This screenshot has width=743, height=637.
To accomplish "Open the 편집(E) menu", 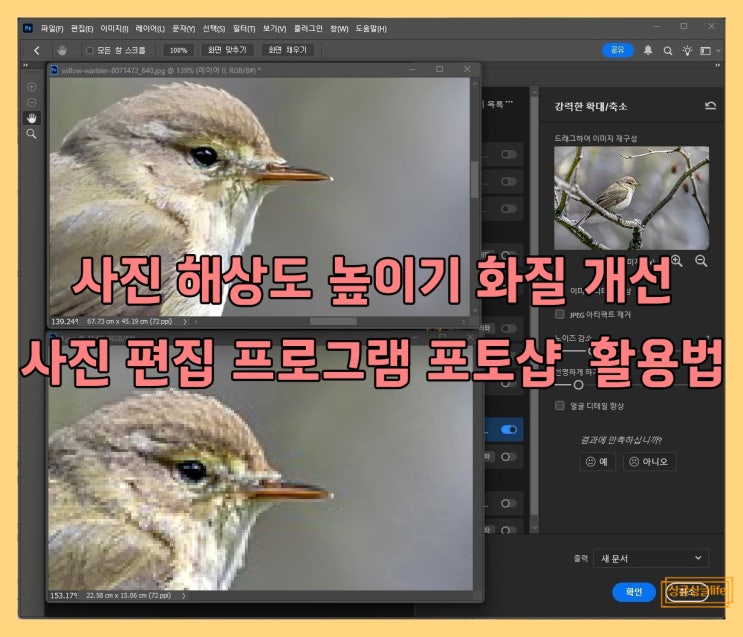I will [82, 29].
